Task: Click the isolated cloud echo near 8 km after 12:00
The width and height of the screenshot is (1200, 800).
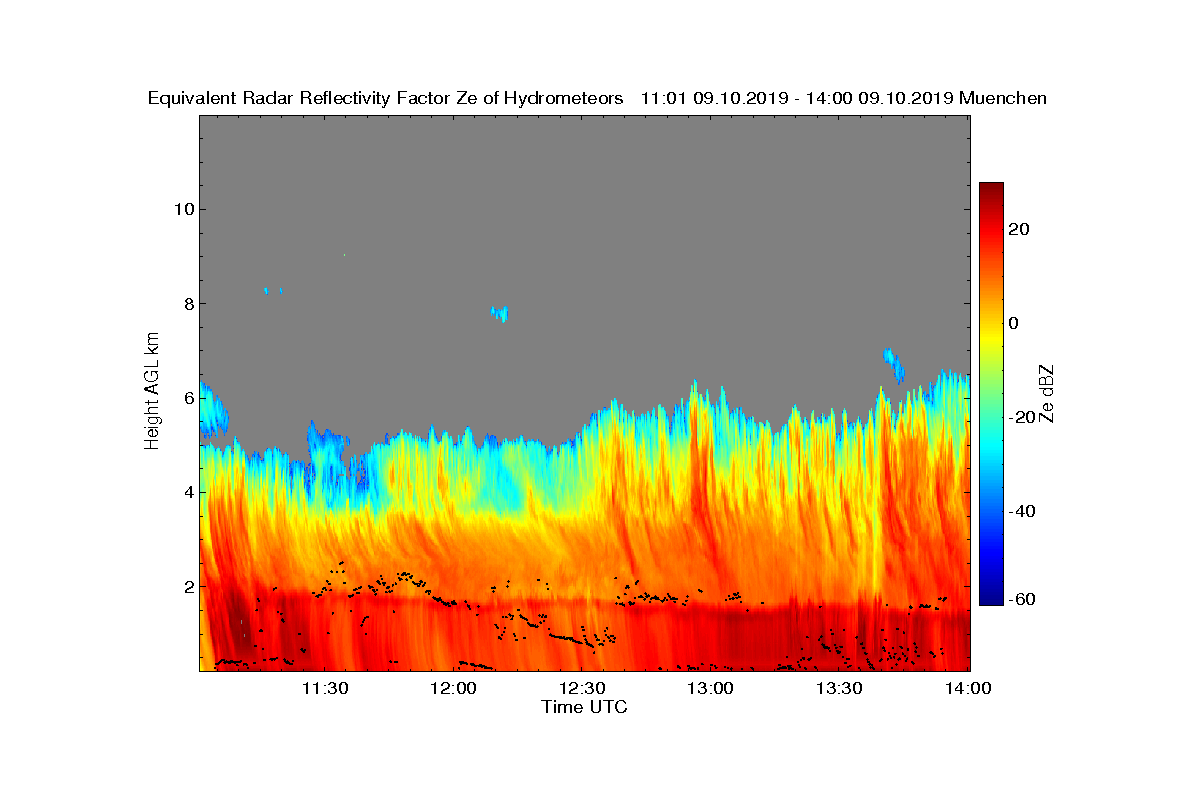Action: pyautogui.click(x=500, y=313)
